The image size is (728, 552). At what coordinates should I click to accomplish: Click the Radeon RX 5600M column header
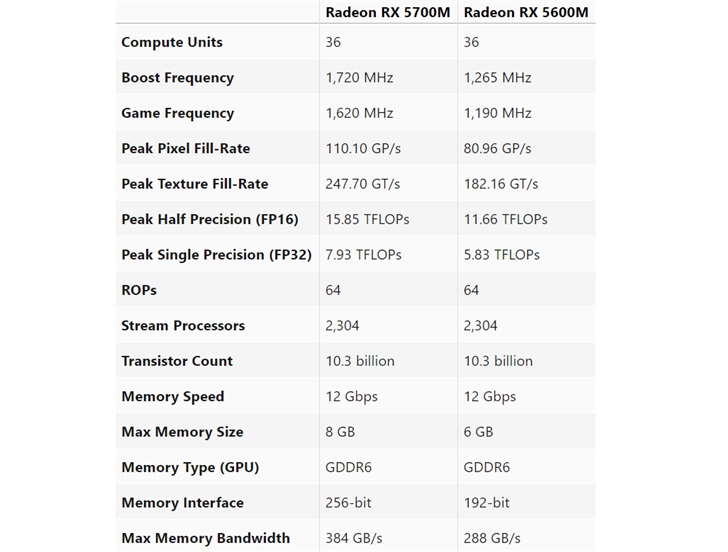click(x=526, y=12)
